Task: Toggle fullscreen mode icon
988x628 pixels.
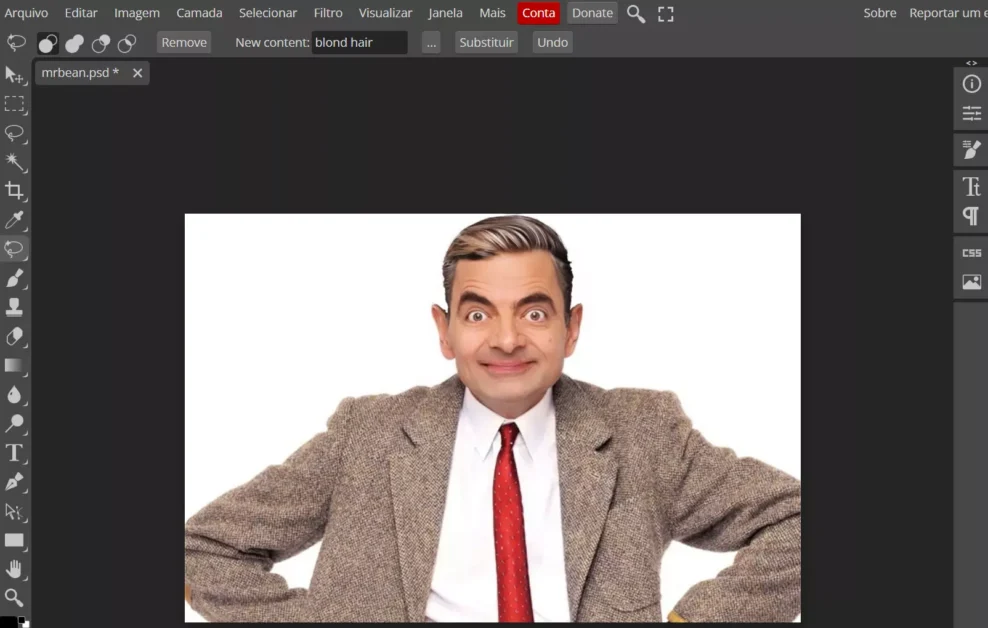Action: (x=665, y=14)
